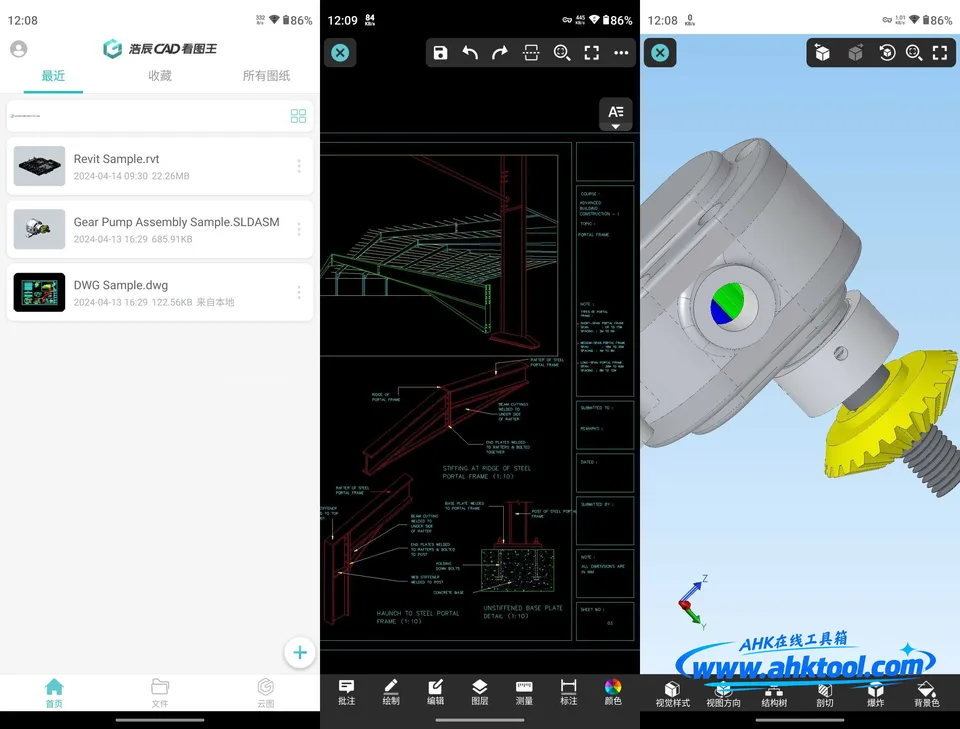Select the 测量 measure tool
This screenshot has width=960, height=729.
click(x=524, y=692)
